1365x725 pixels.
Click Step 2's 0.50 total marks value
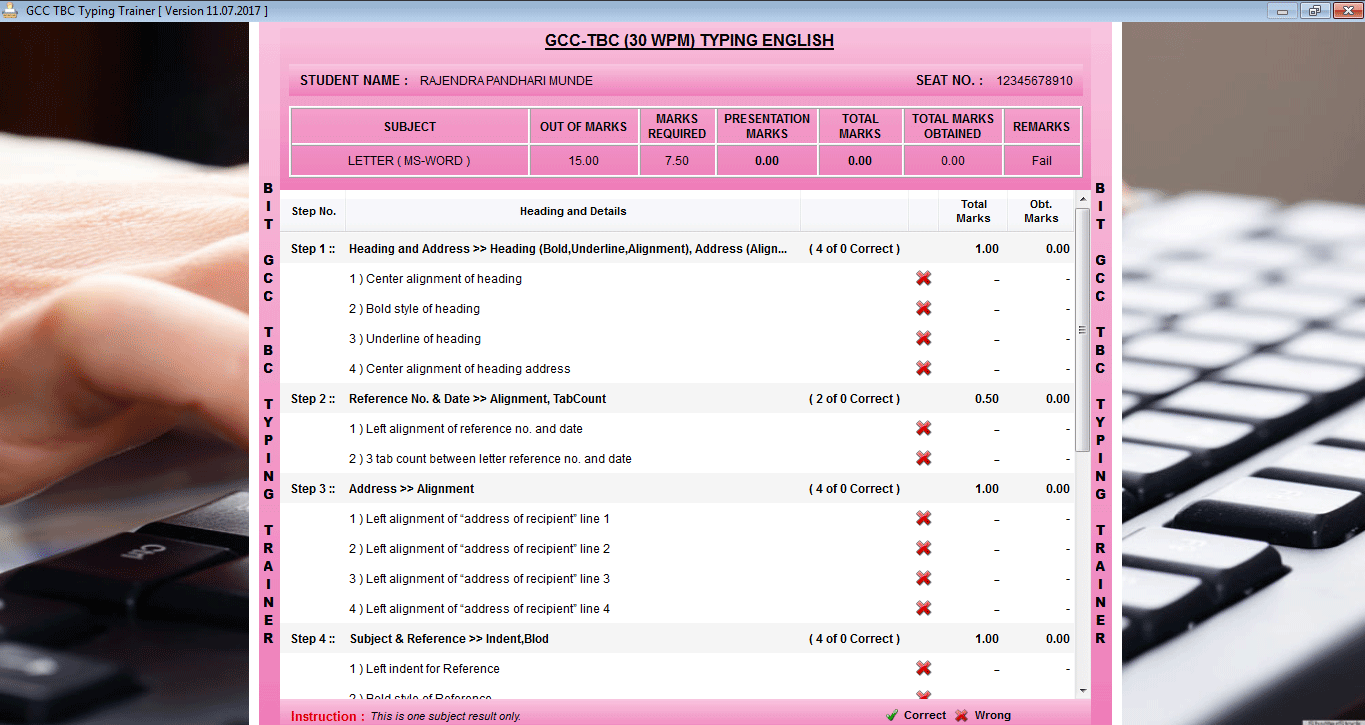point(986,399)
